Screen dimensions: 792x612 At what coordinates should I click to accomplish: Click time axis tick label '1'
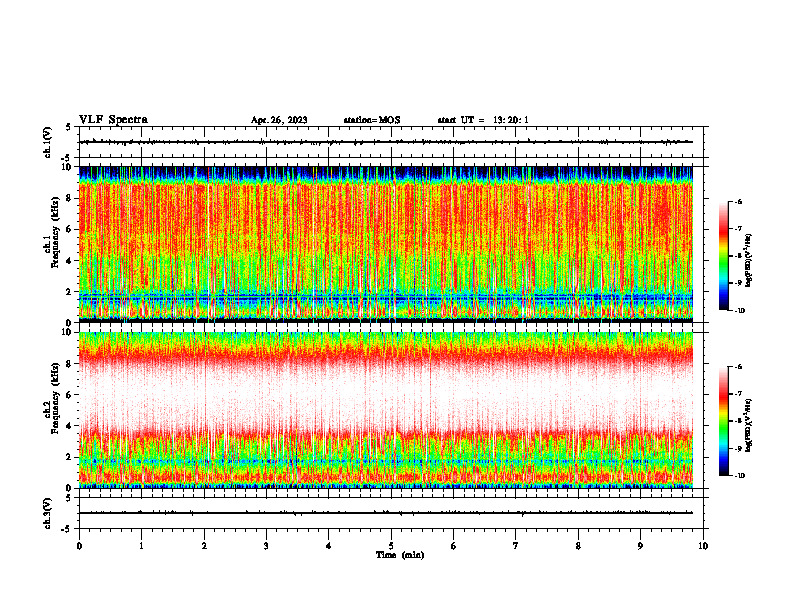pos(141,546)
